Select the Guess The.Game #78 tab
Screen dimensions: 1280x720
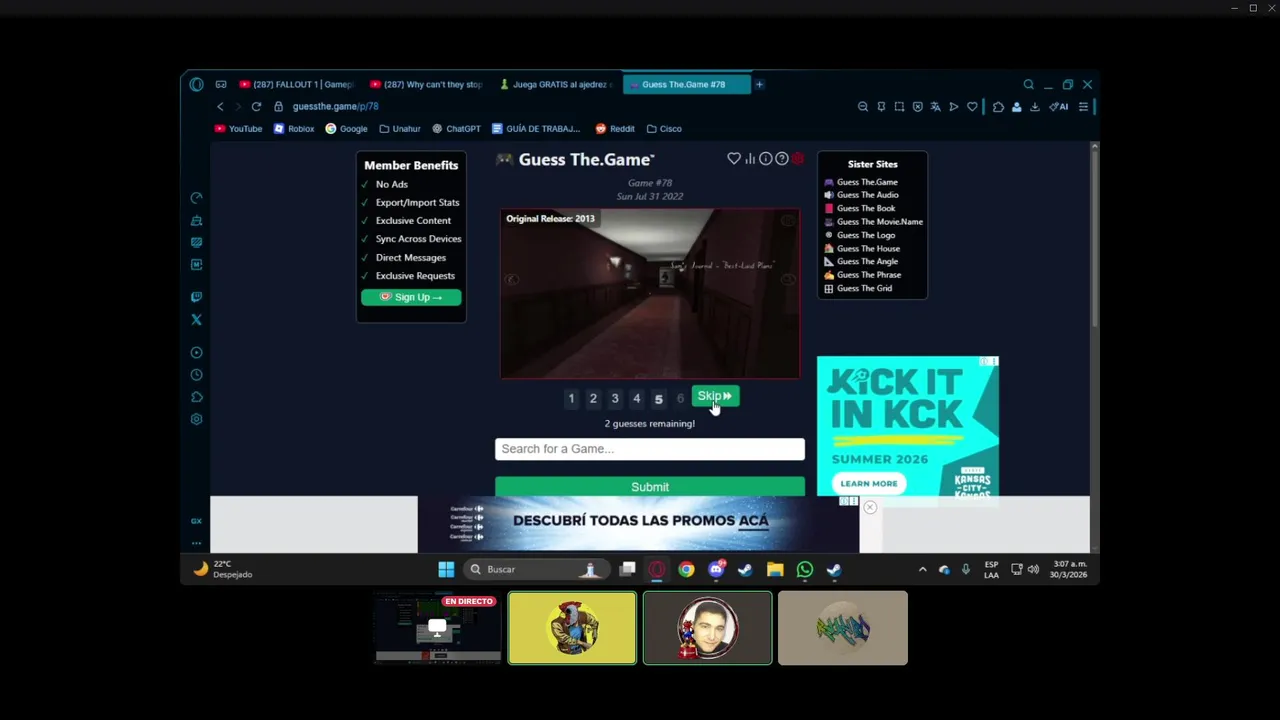[x=686, y=85]
